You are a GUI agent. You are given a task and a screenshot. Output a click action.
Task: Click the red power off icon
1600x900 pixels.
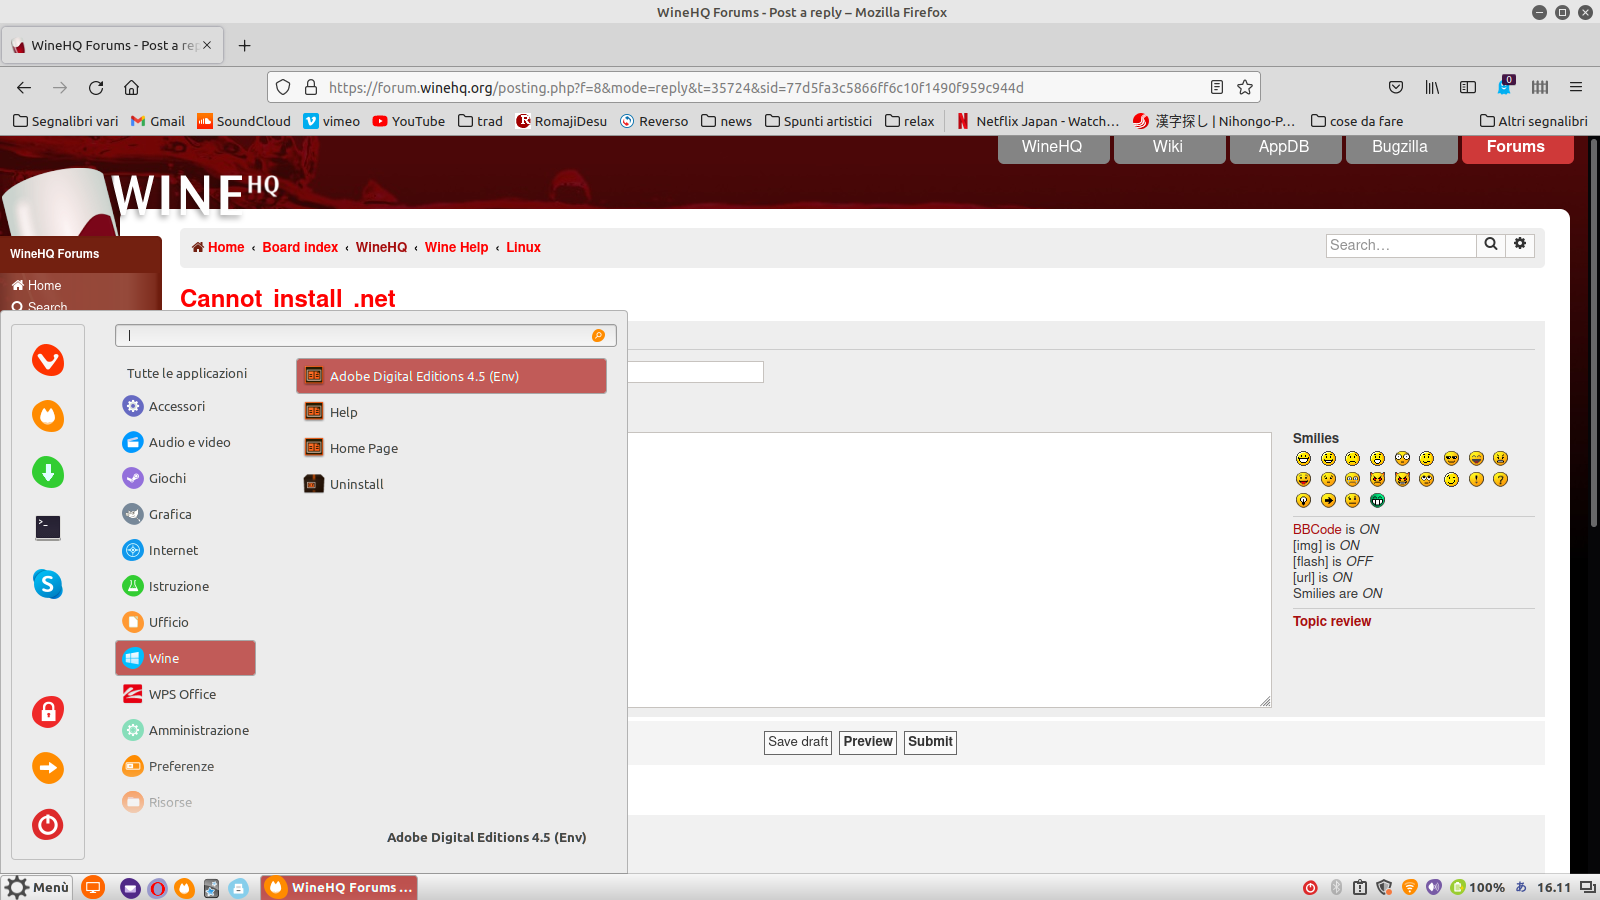pos(48,824)
